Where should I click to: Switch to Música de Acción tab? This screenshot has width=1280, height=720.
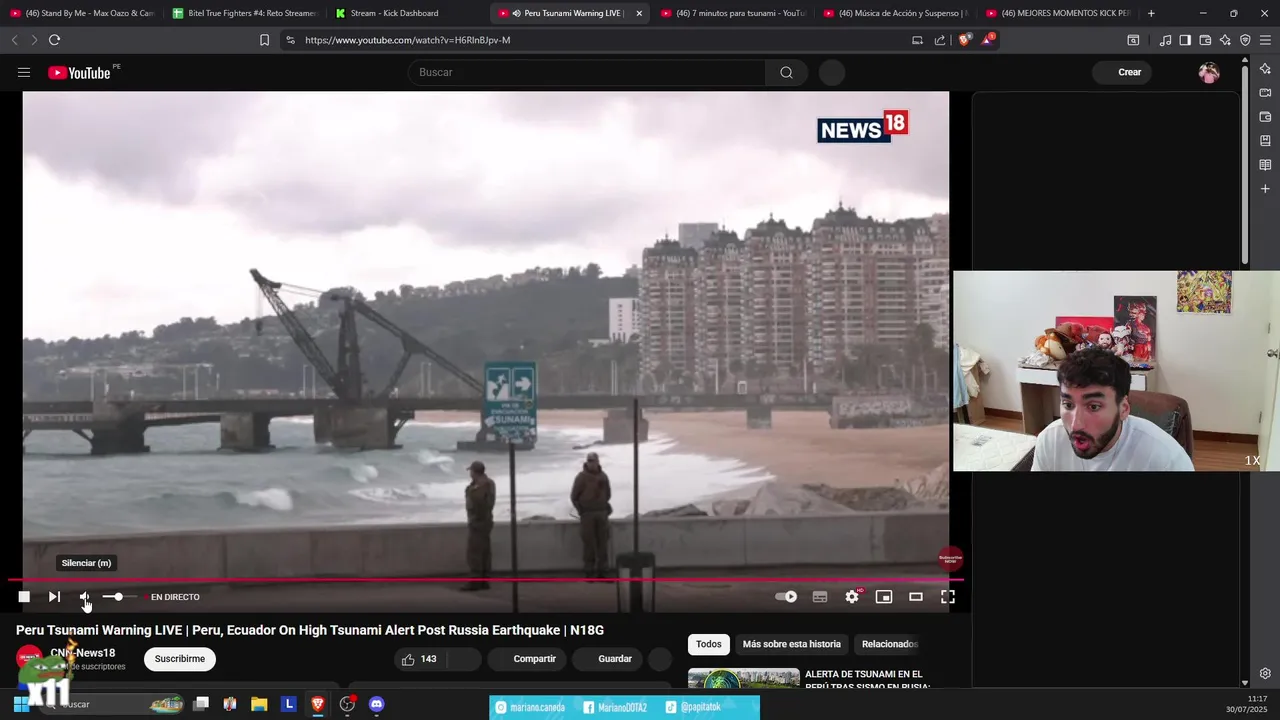(x=896, y=13)
